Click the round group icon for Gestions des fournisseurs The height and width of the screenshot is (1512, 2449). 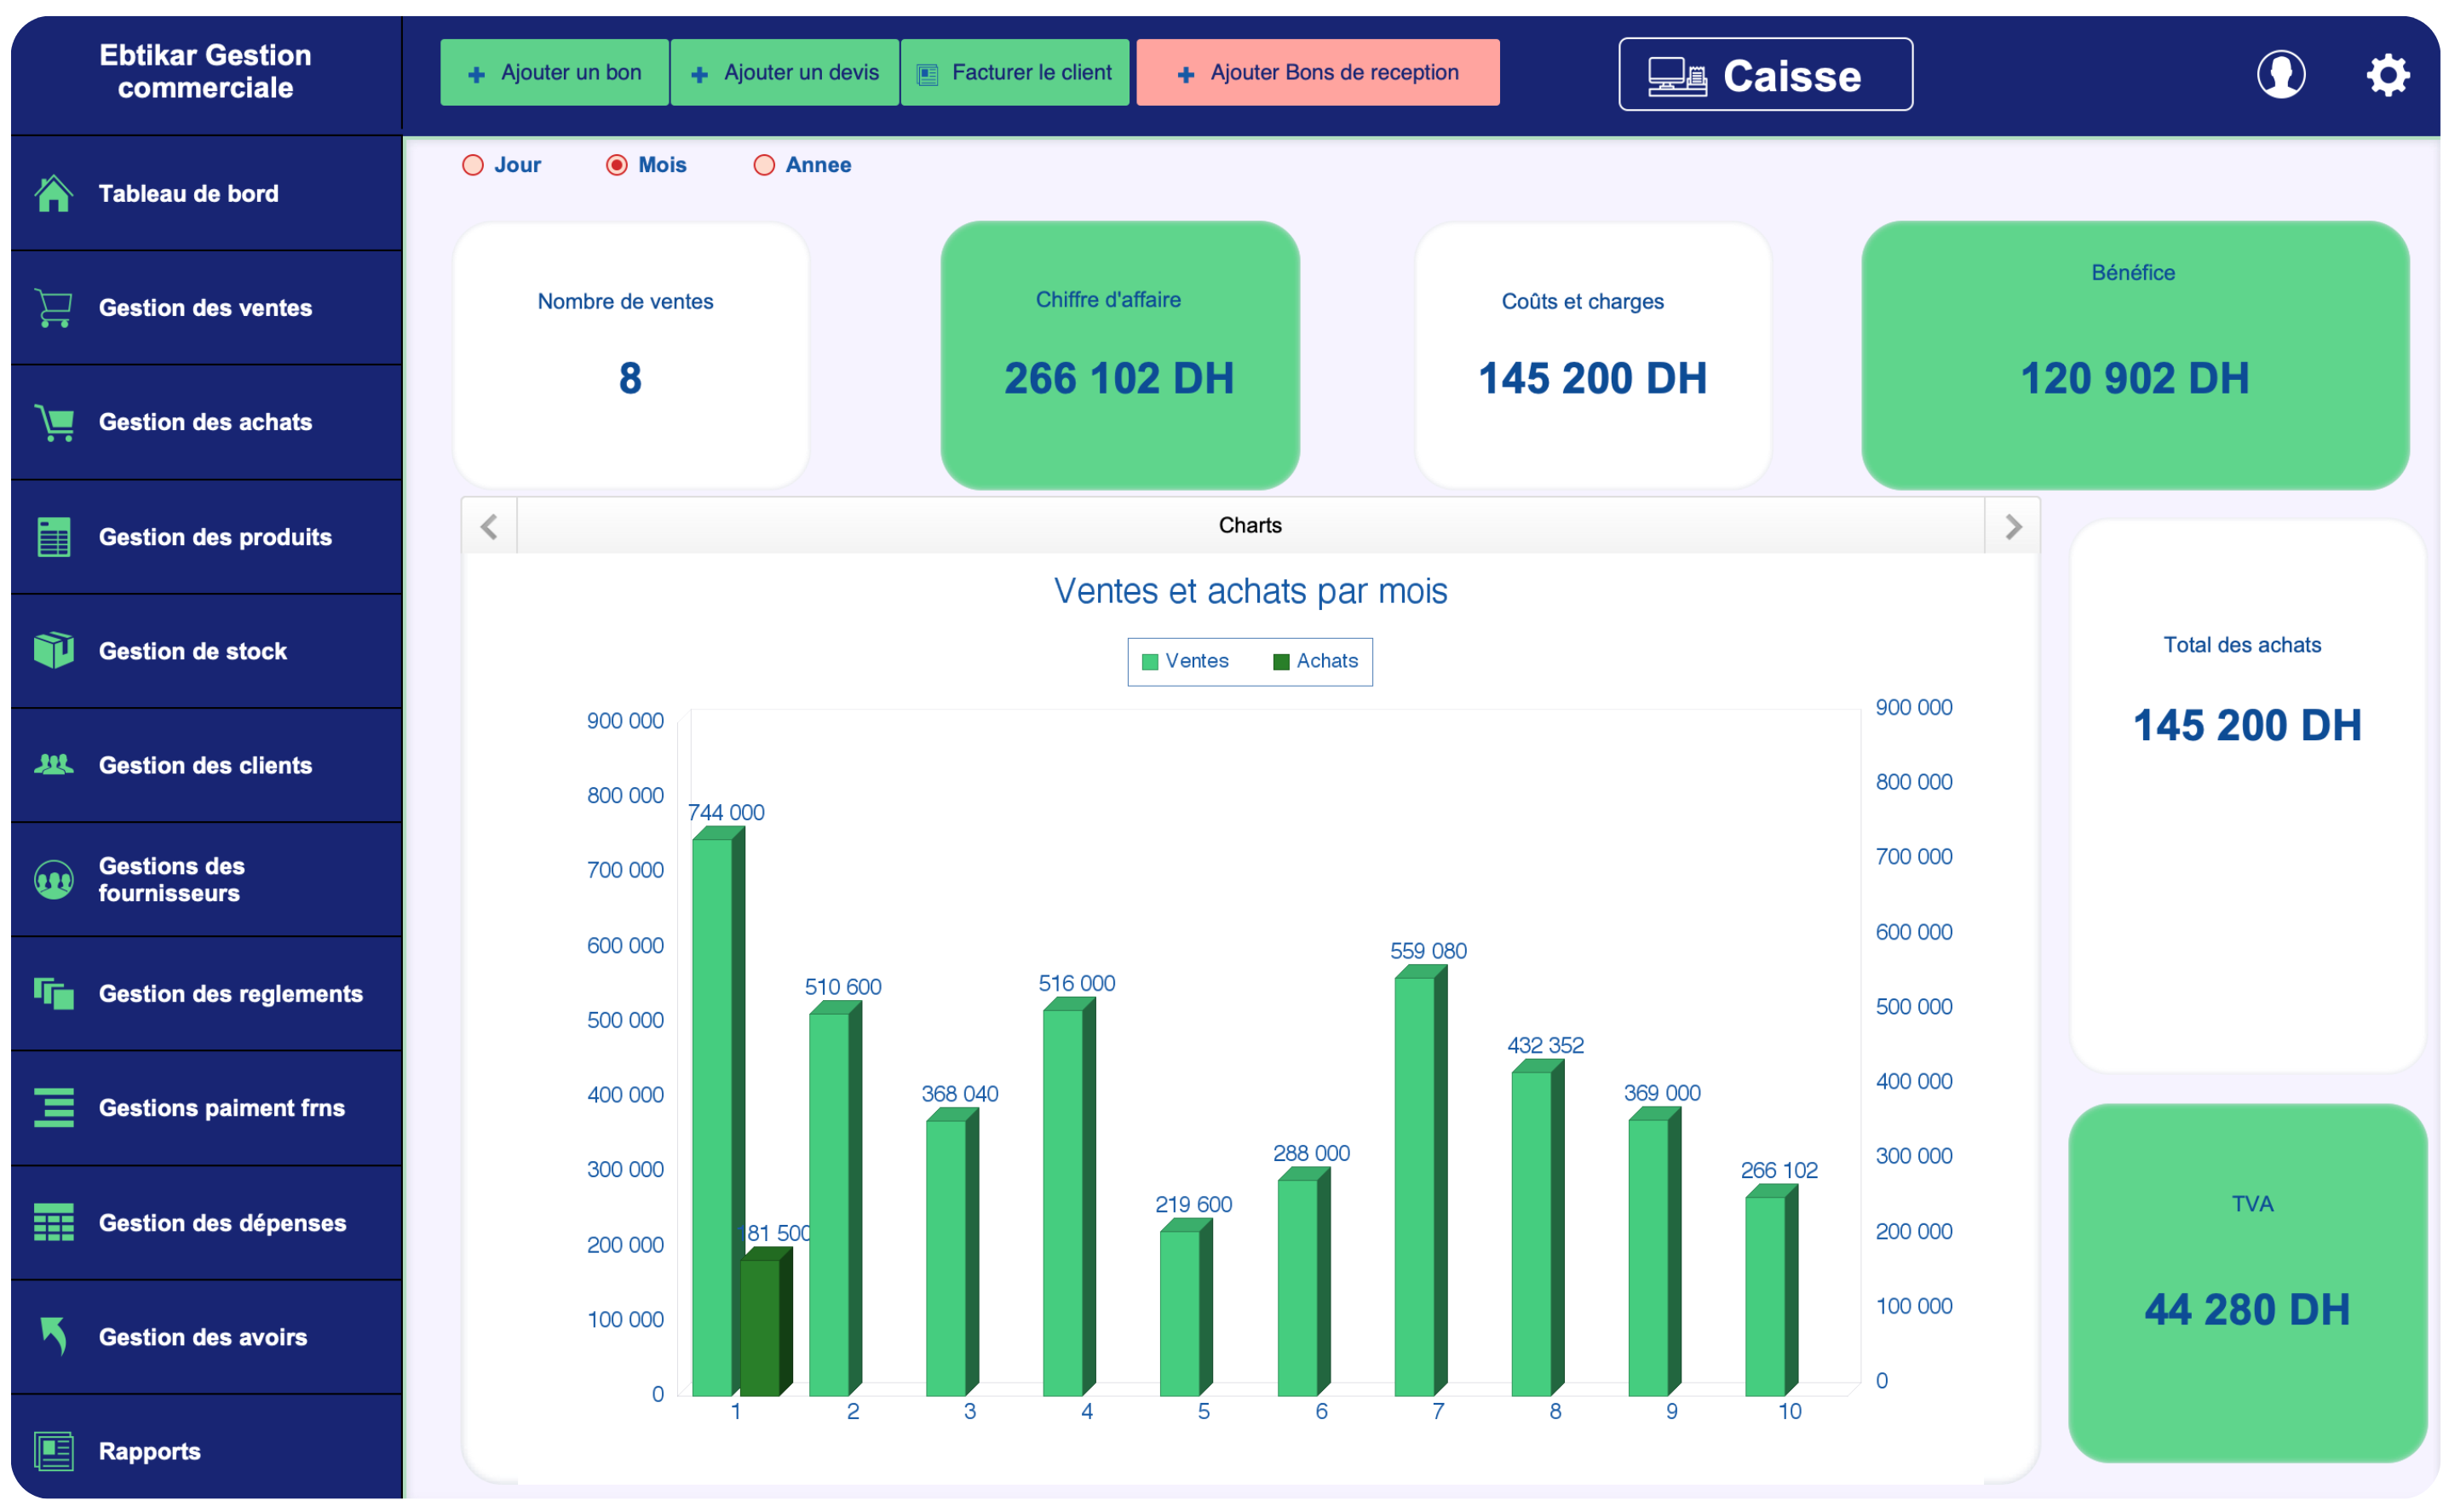pyautogui.click(x=54, y=880)
